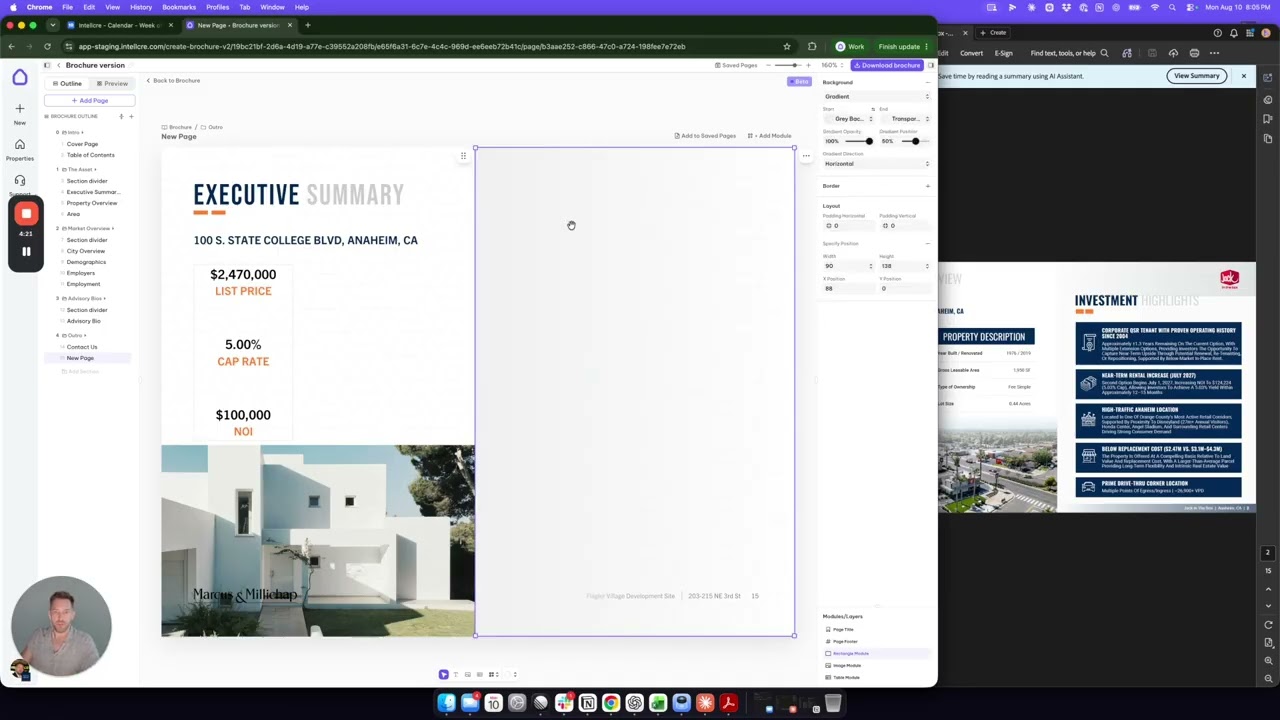Go back using arrow beside Brochure version
This screenshot has width=1280, height=720.
tap(58, 65)
